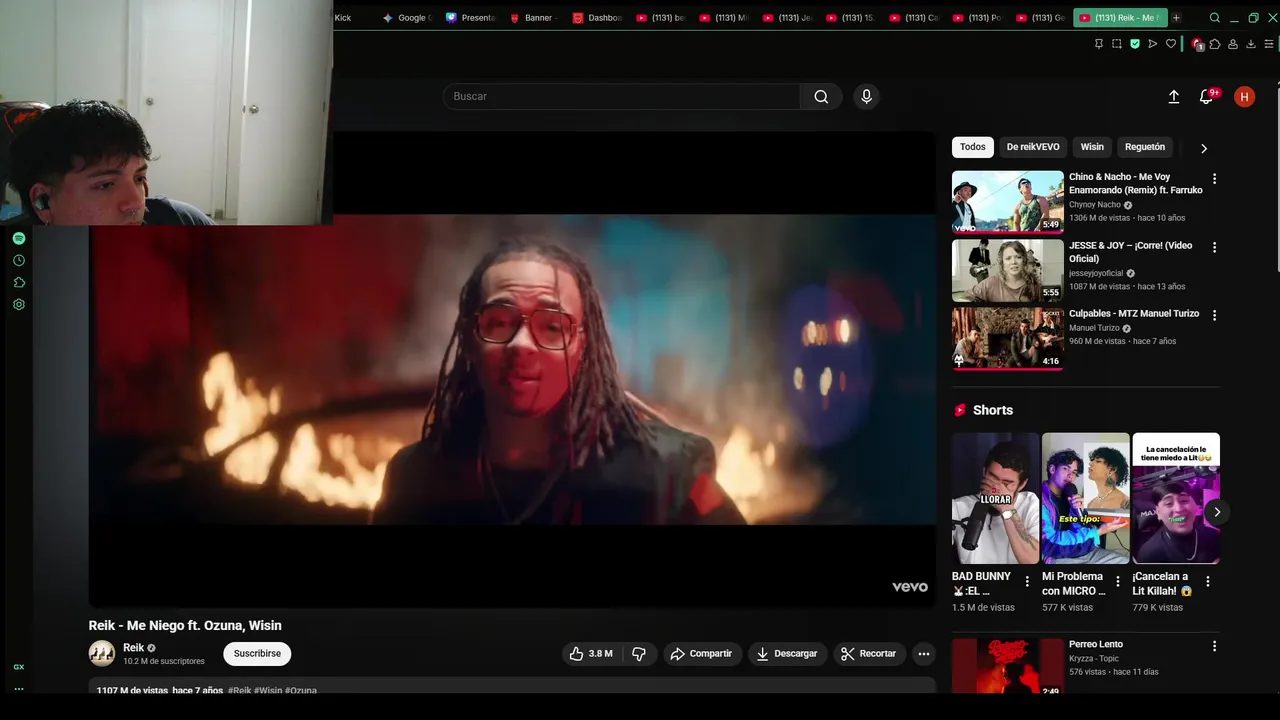Viewport: 1280px width, 720px height.
Task: Like the video with thumbs up
Action: pyautogui.click(x=591, y=654)
